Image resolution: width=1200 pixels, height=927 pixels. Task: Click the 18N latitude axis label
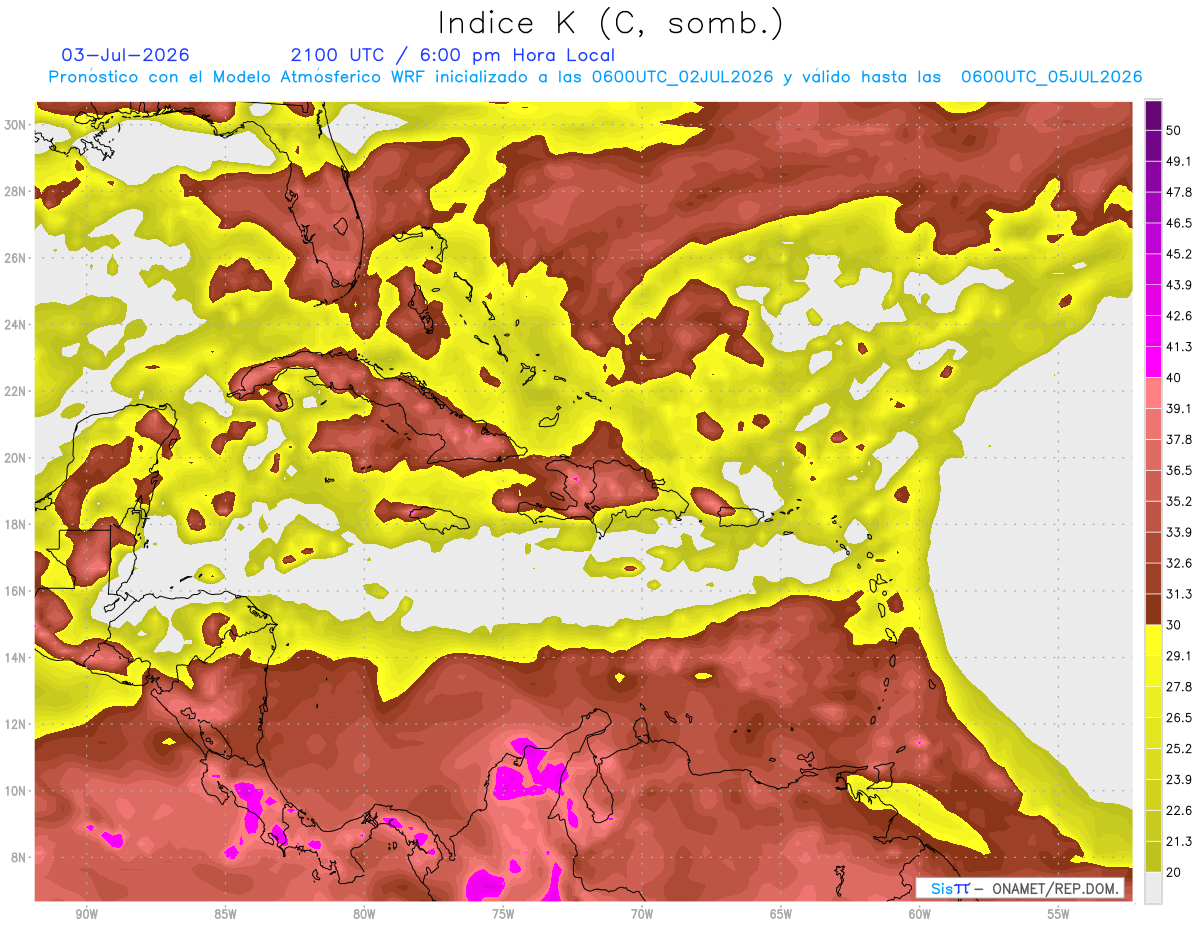click(x=15, y=524)
